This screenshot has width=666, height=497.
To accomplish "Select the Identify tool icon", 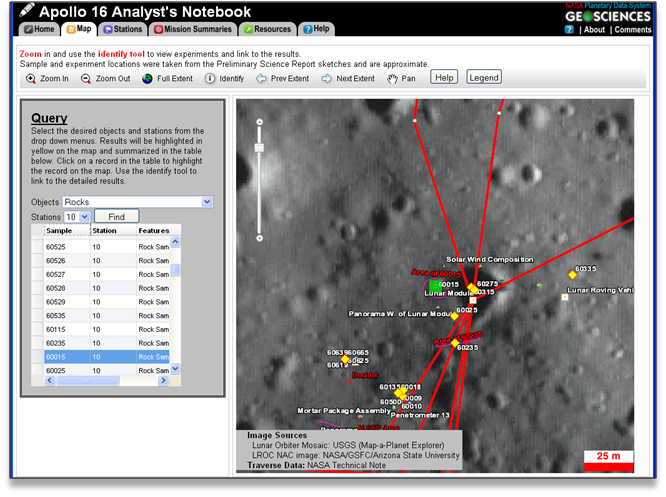I will [x=210, y=79].
